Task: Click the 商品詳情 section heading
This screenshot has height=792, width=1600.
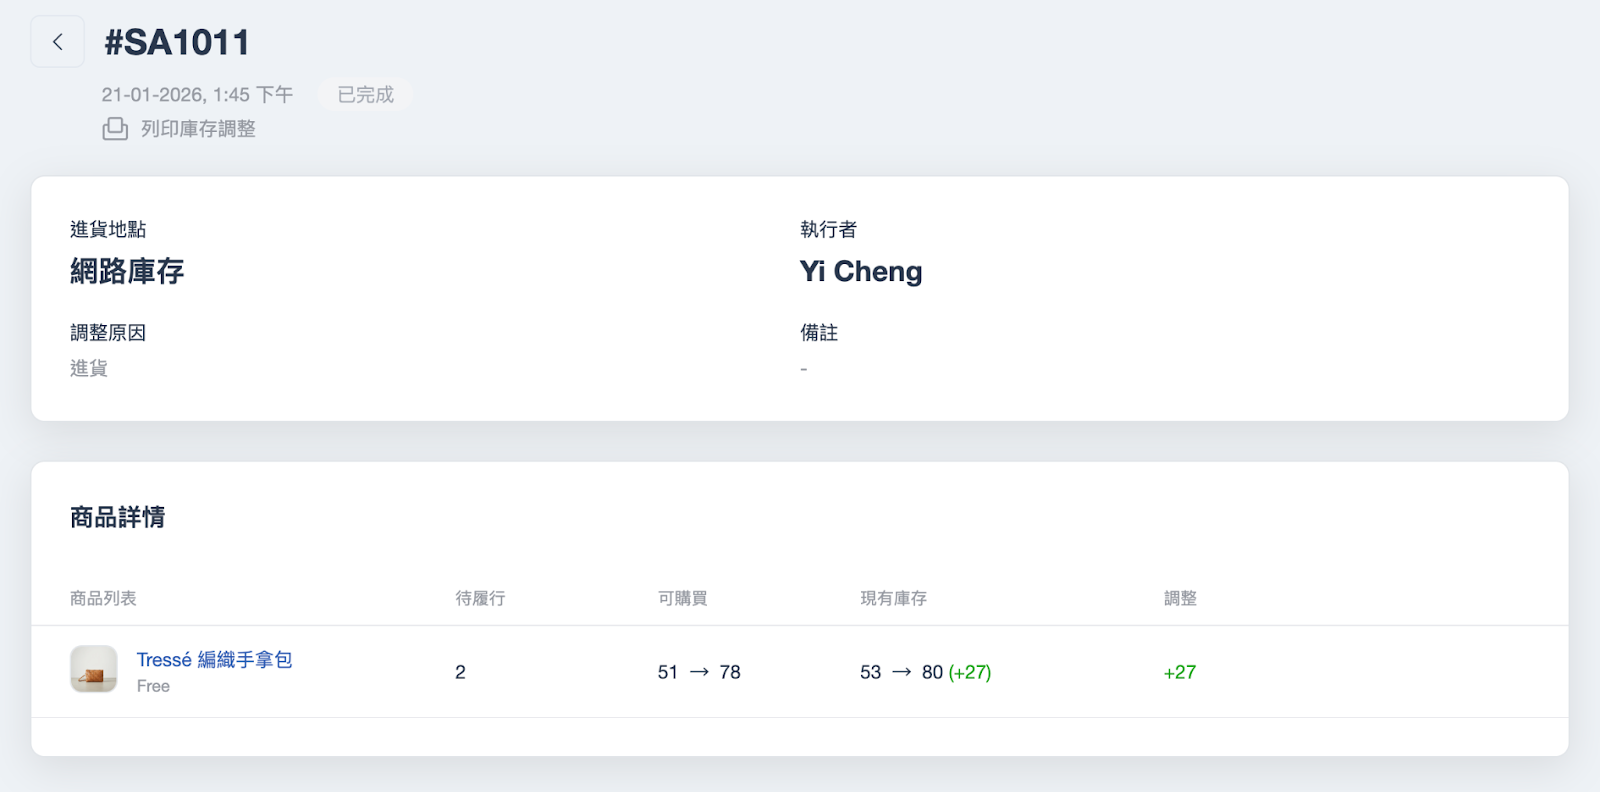Action: click(x=118, y=517)
